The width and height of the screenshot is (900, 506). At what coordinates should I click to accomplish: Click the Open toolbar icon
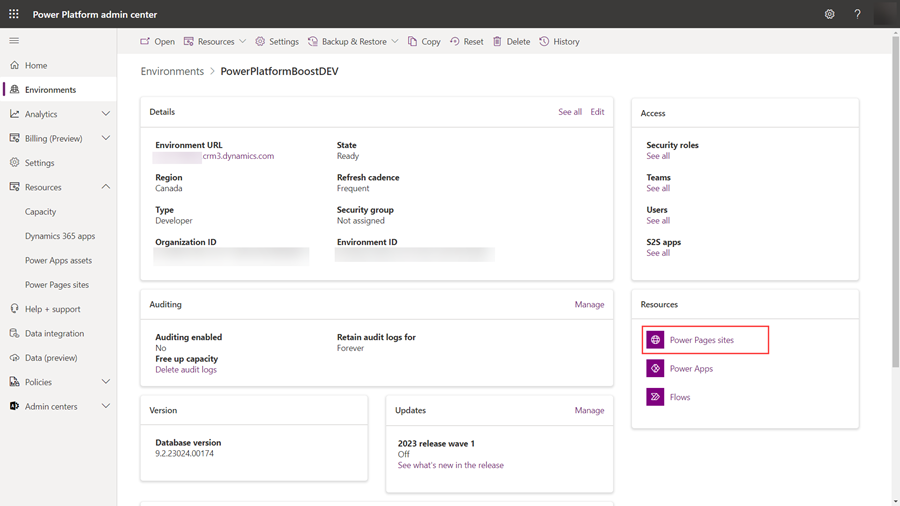tap(145, 41)
